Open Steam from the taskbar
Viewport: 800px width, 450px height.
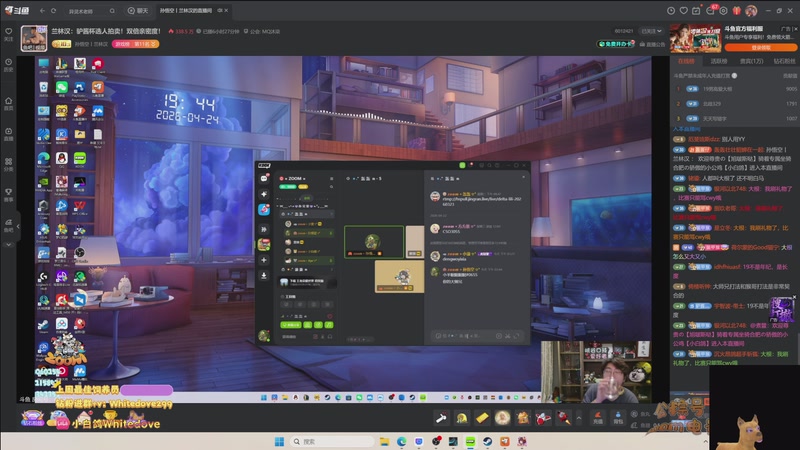(487, 441)
